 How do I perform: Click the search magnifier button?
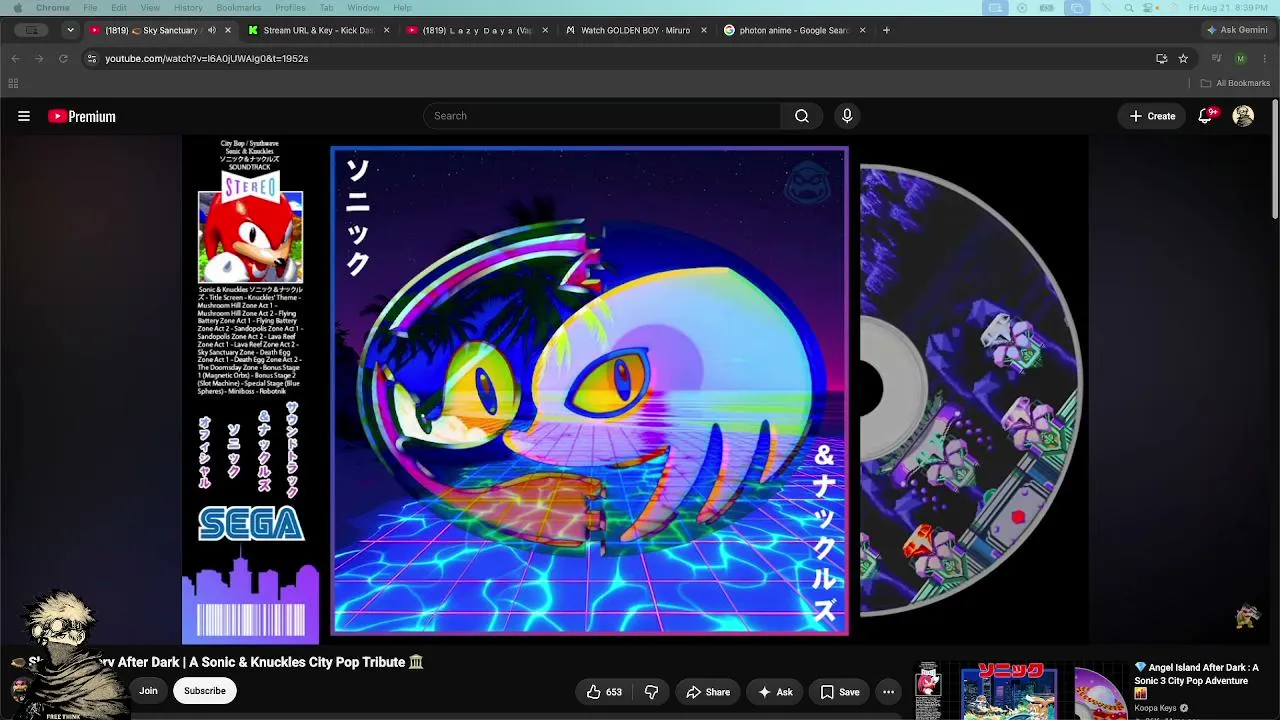[802, 116]
